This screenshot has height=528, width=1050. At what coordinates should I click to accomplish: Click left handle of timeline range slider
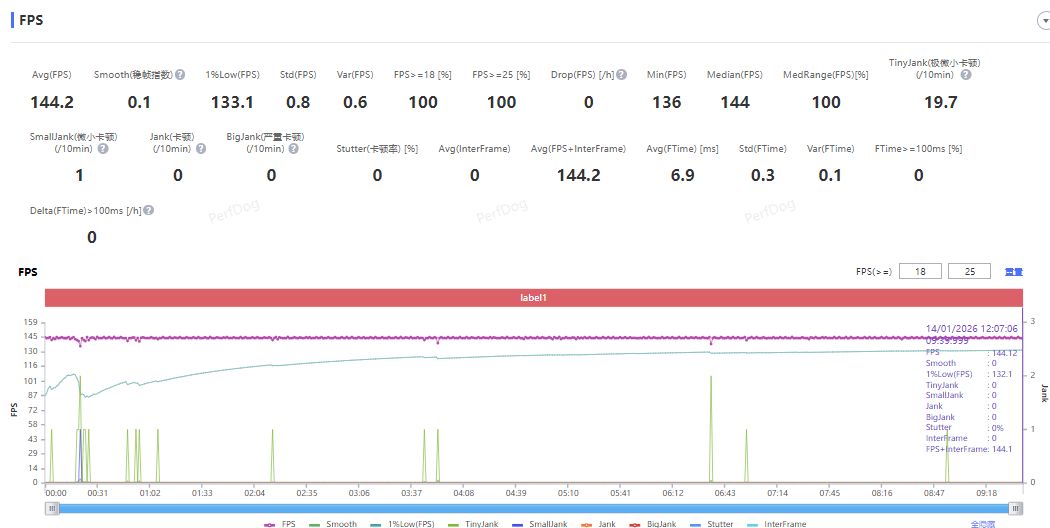(x=50, y=507)
